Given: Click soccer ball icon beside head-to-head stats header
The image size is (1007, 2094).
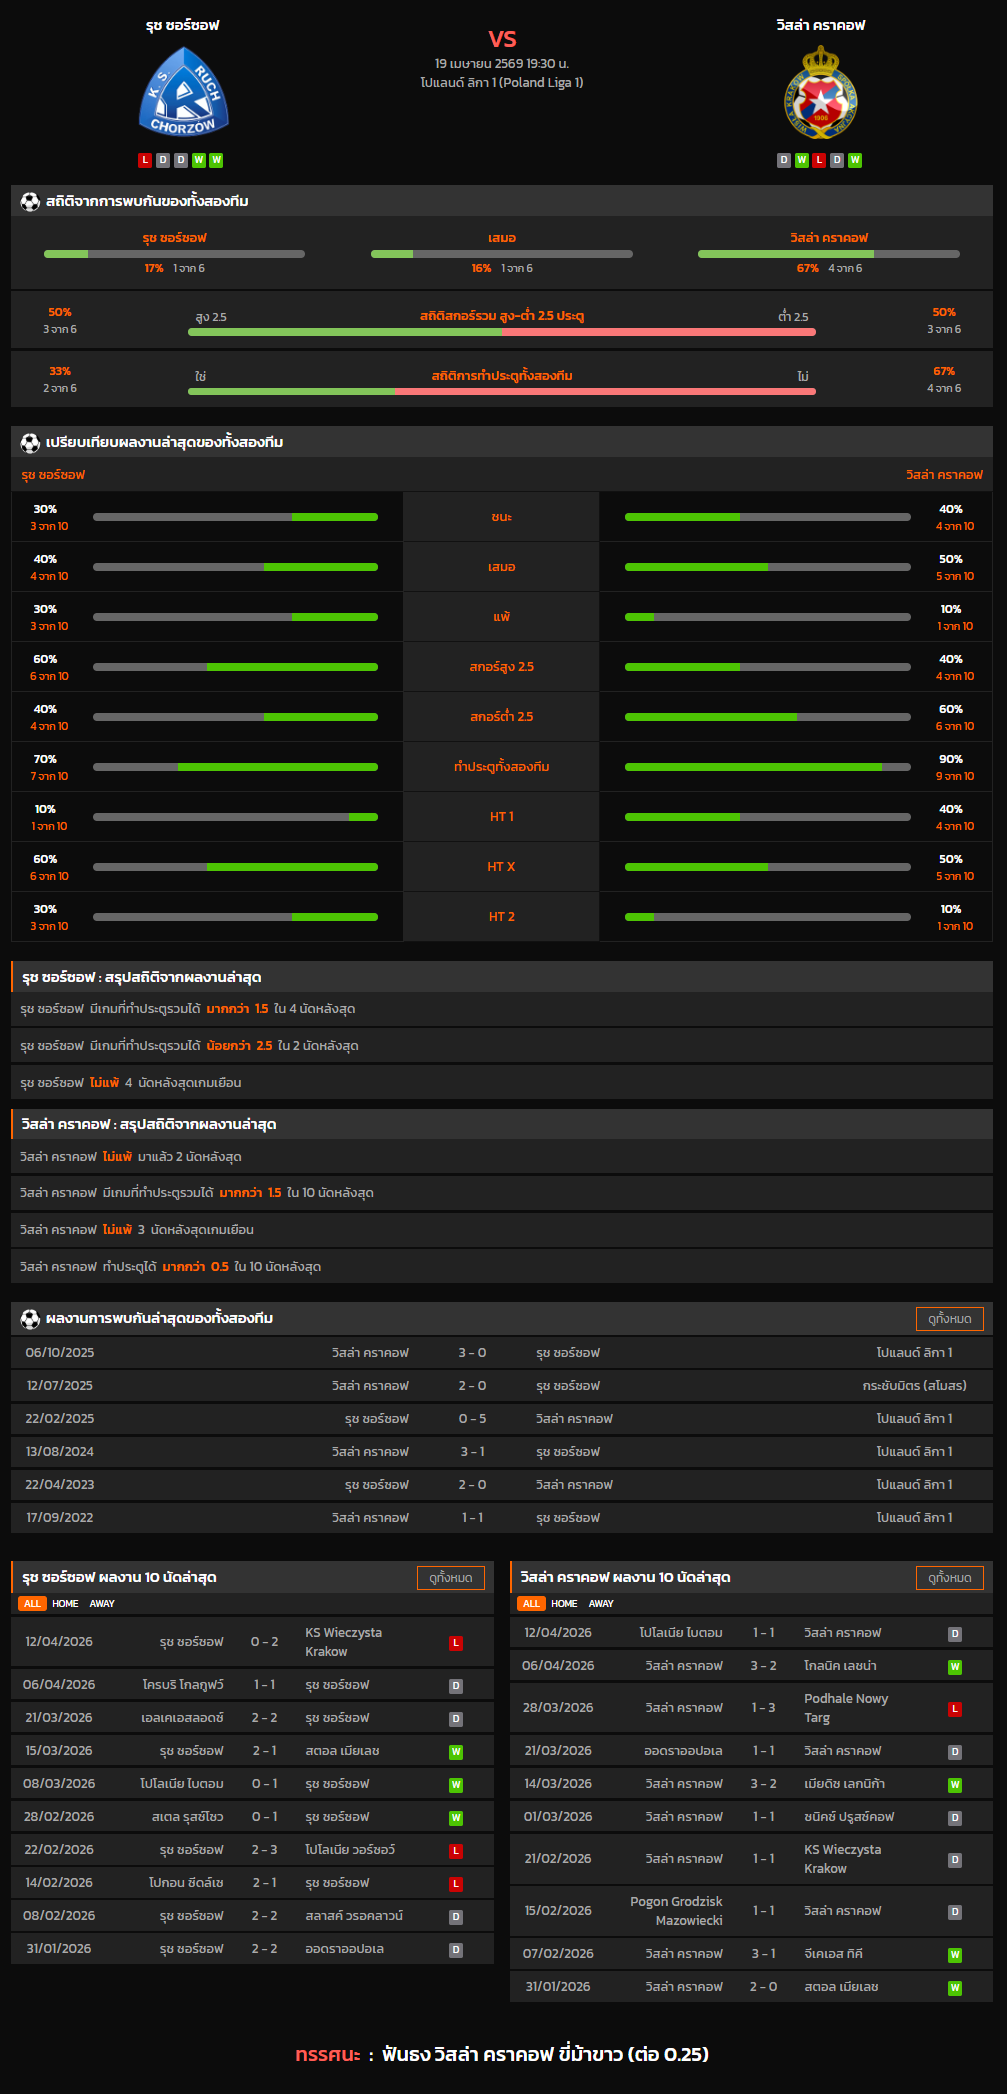Looking at the screenshot, I should 30,201.
